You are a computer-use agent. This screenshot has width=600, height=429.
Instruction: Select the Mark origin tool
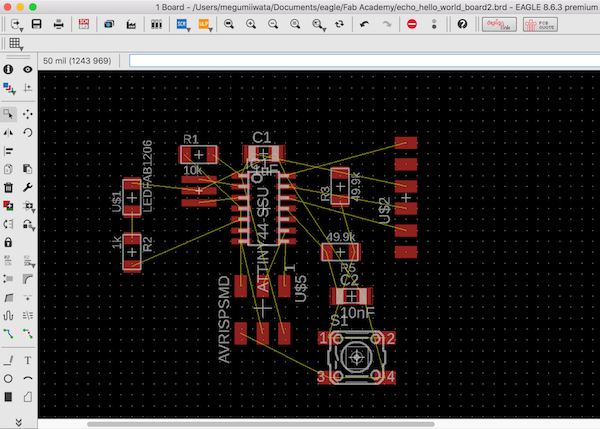(x=28, y=88)
